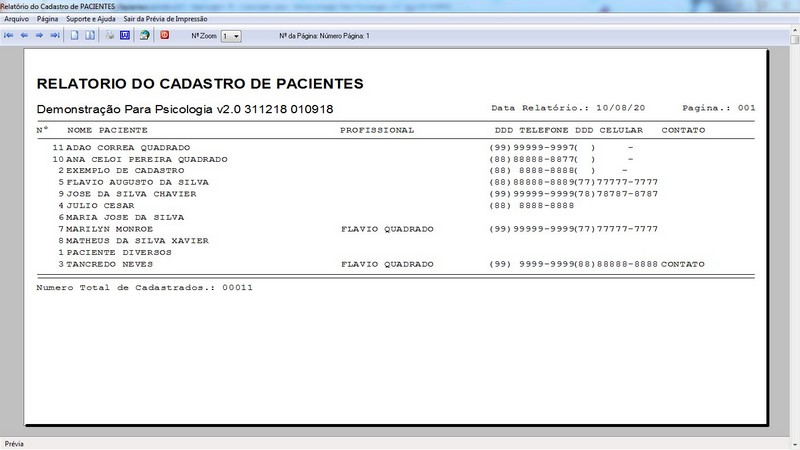Click 'MATHEUS DA SILVA XAVIER' name
The image size is (800, 450).
tap(138, 241)
